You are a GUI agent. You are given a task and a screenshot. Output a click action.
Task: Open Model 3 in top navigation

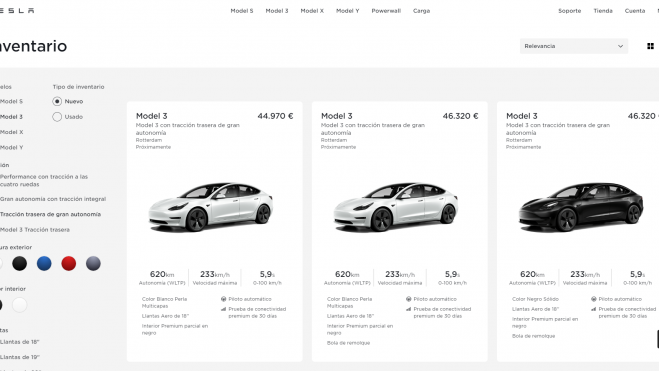(x=277, y=11)
